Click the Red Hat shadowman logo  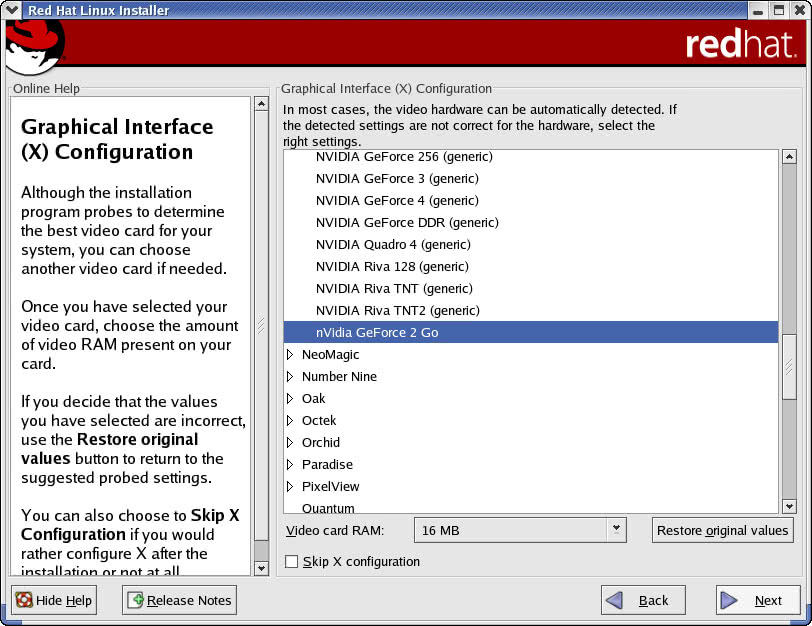(35, 48)
